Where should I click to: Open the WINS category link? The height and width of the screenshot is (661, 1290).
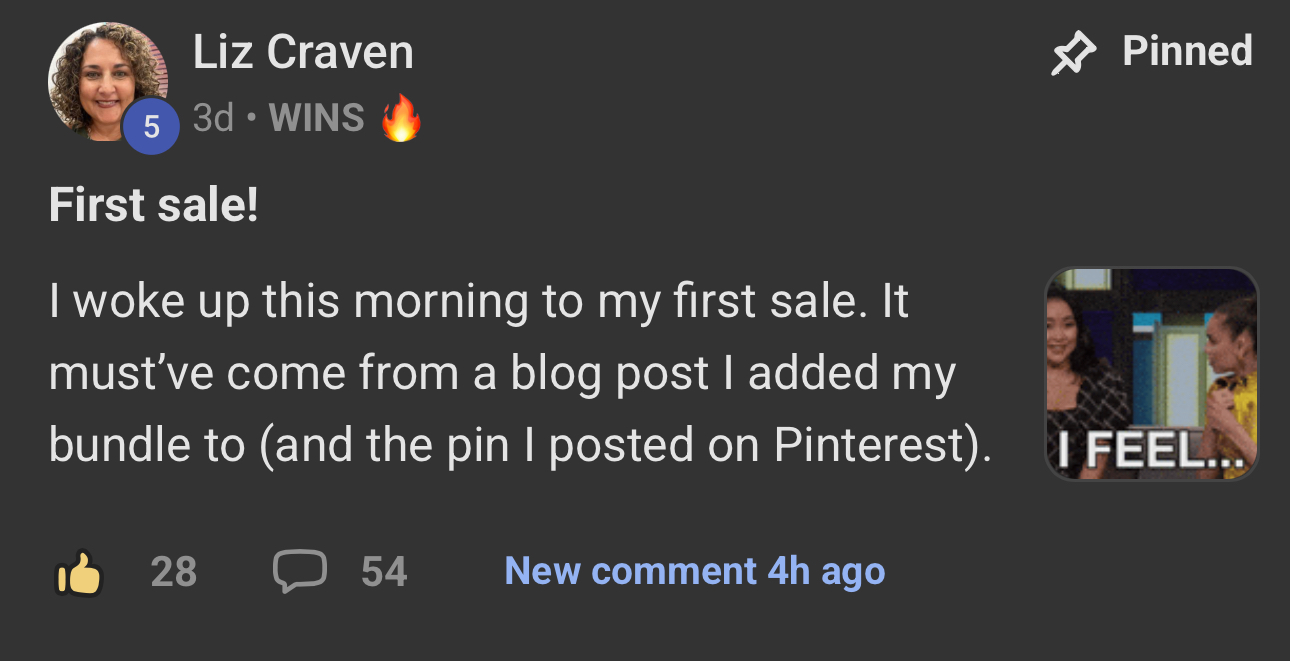(x=316, y=119)
